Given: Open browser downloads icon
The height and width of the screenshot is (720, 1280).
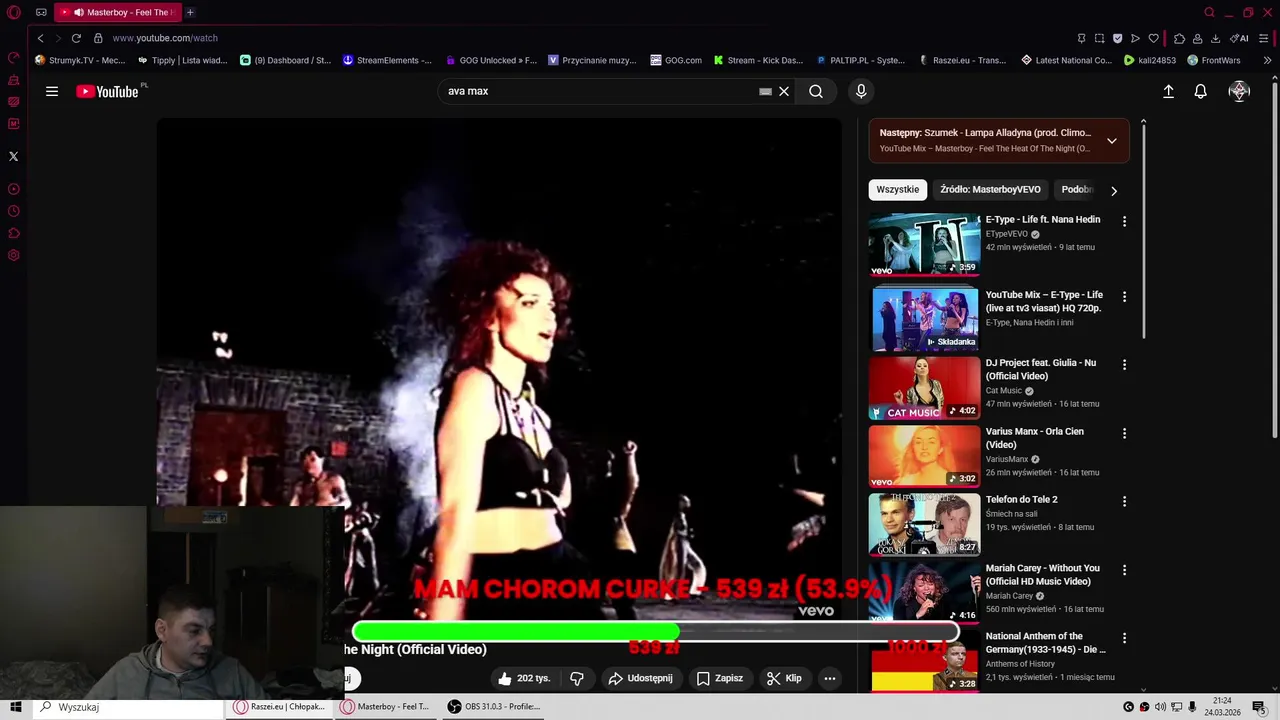Looking at the screenshot, I should pyautogui.click(x=1215, y=38).
